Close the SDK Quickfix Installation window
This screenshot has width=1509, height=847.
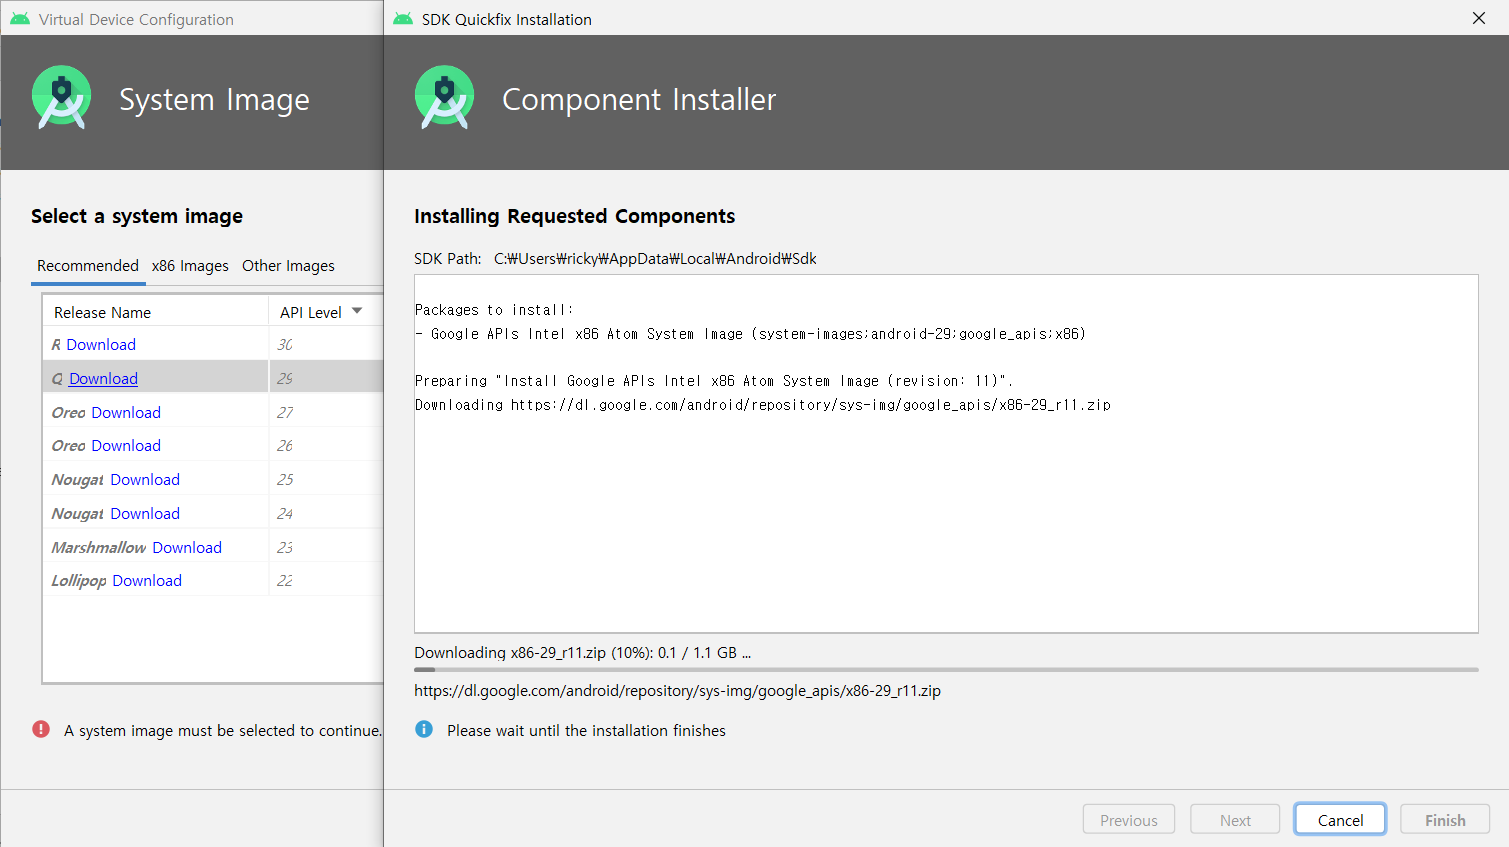coord(1479,18)
